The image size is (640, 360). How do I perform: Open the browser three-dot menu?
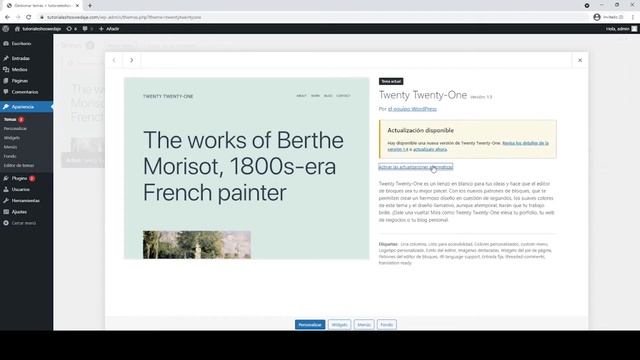pyautogui.click(x=633, y=17)
